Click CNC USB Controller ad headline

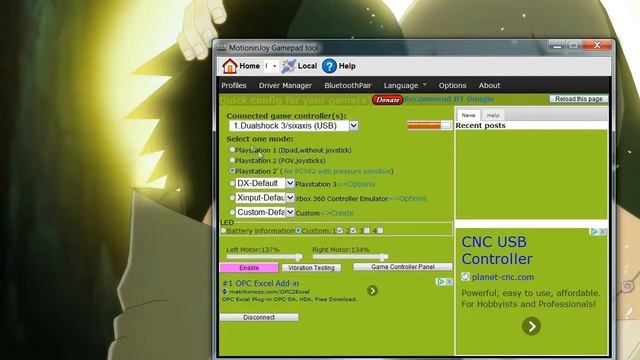tap(497, 250)
